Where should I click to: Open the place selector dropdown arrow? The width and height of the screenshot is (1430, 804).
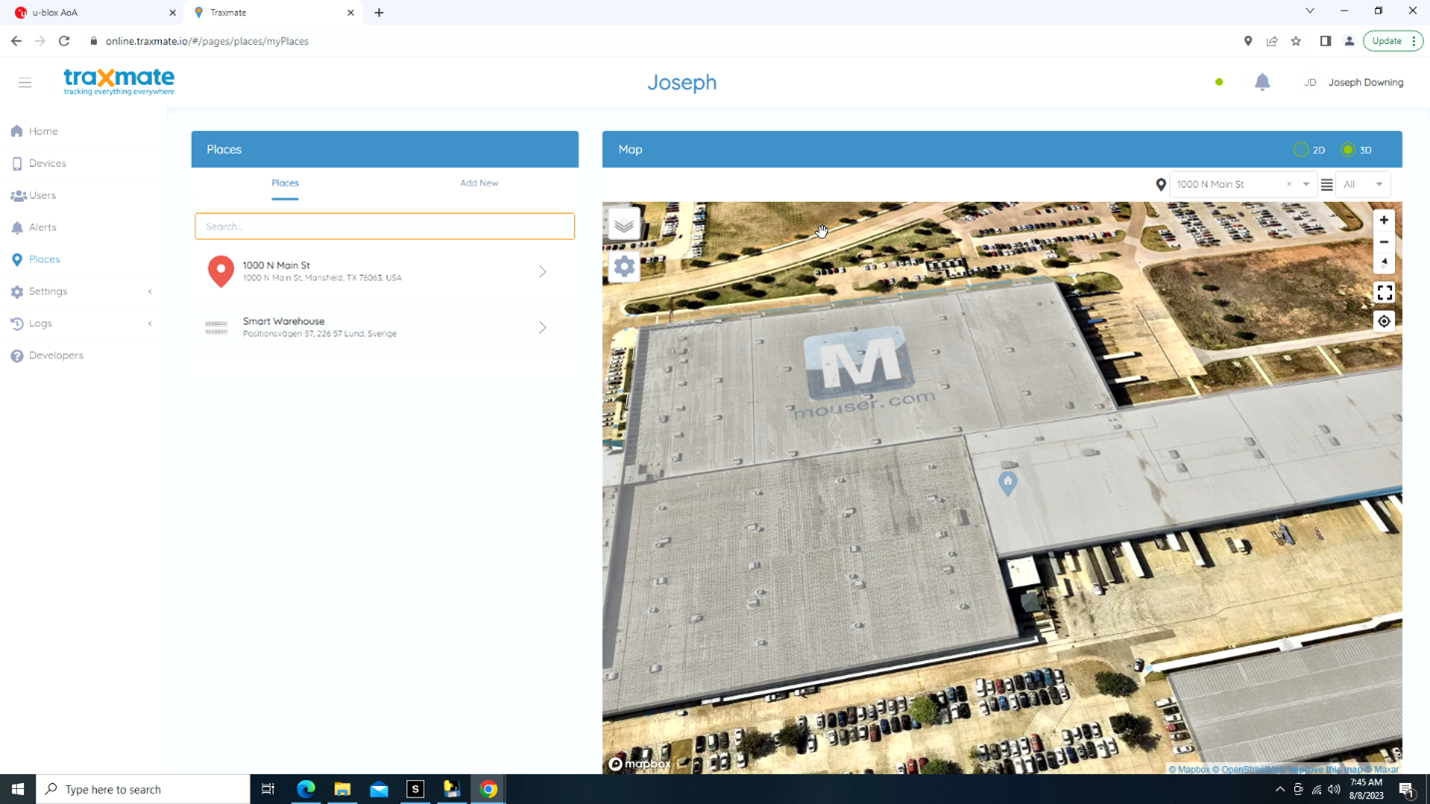pyautogui.click(x=1306, y=185)
